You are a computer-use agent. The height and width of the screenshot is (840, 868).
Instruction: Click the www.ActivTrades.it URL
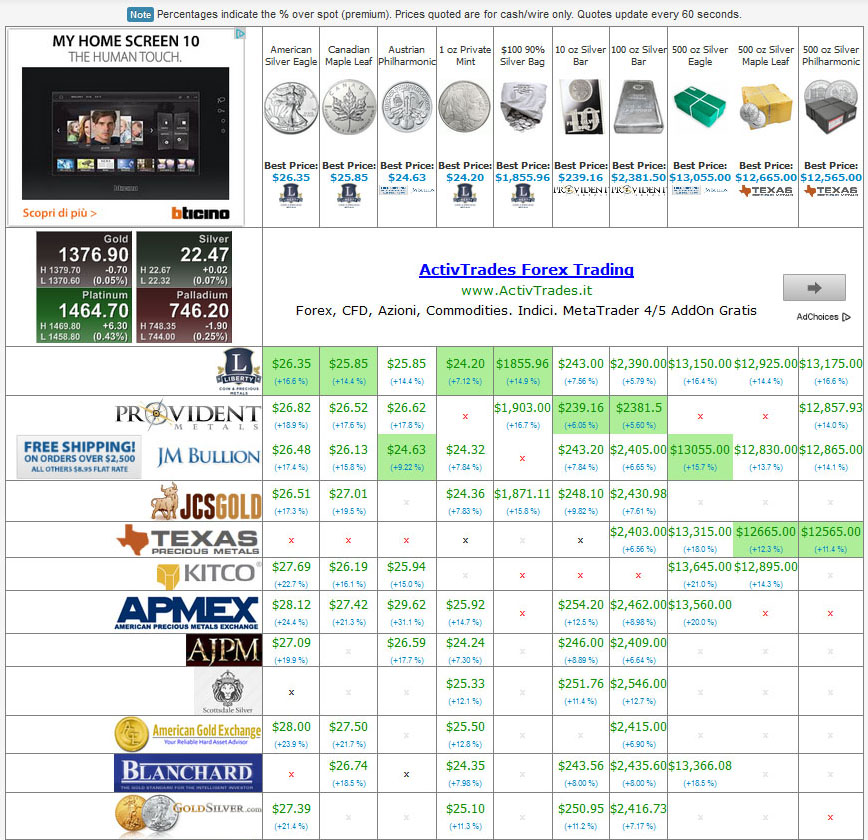click(526, 291)
